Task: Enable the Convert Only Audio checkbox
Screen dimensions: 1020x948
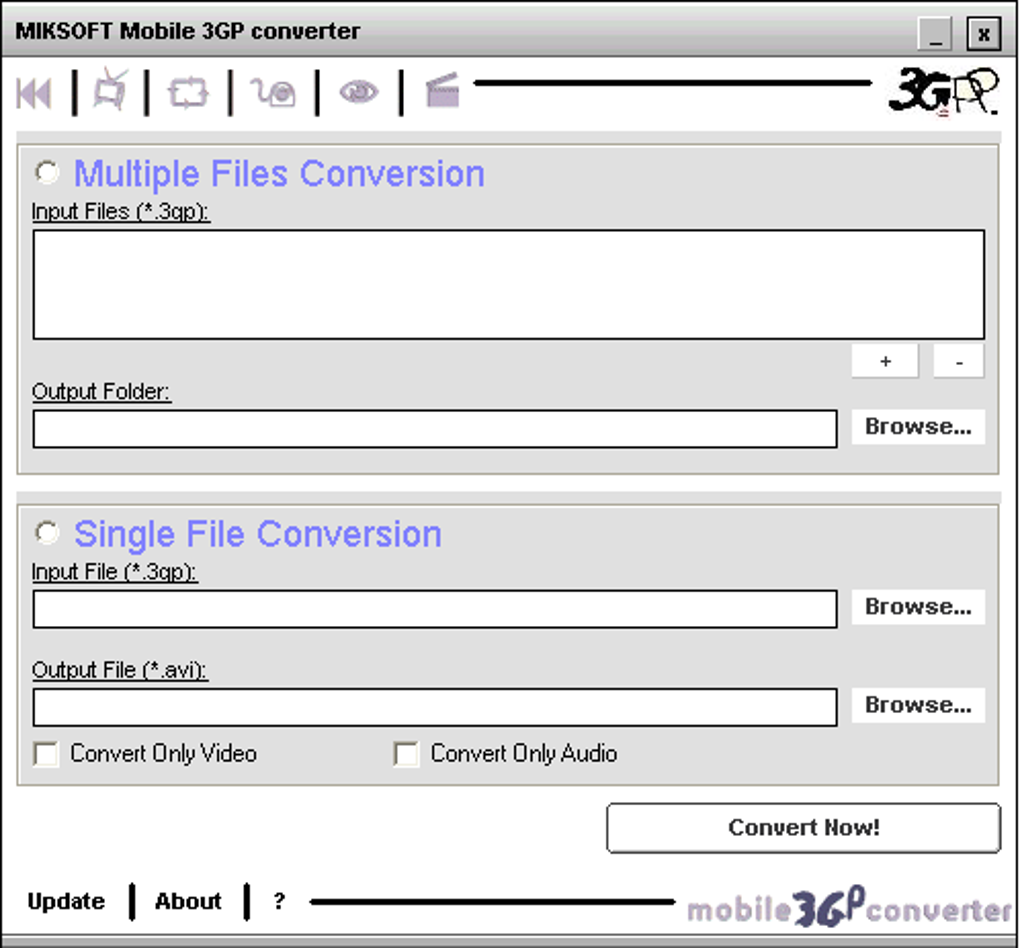Action: (x=407, y=754)
